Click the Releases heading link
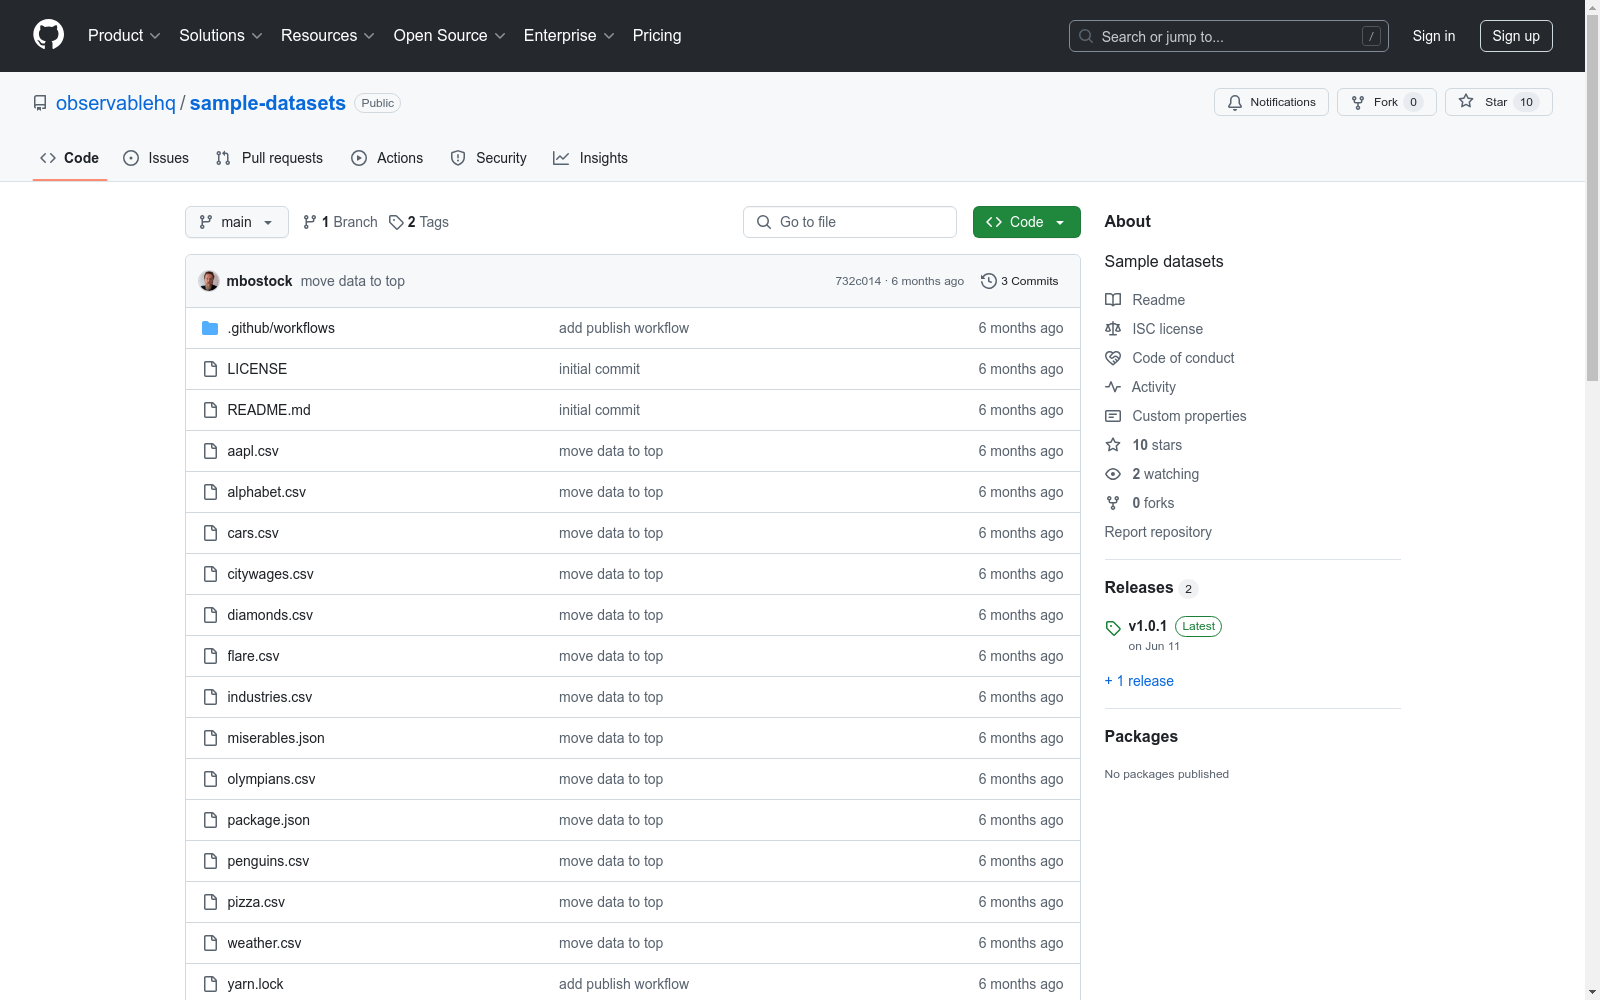Viewport: 1600px width, 1000px height. (1139, 587)
